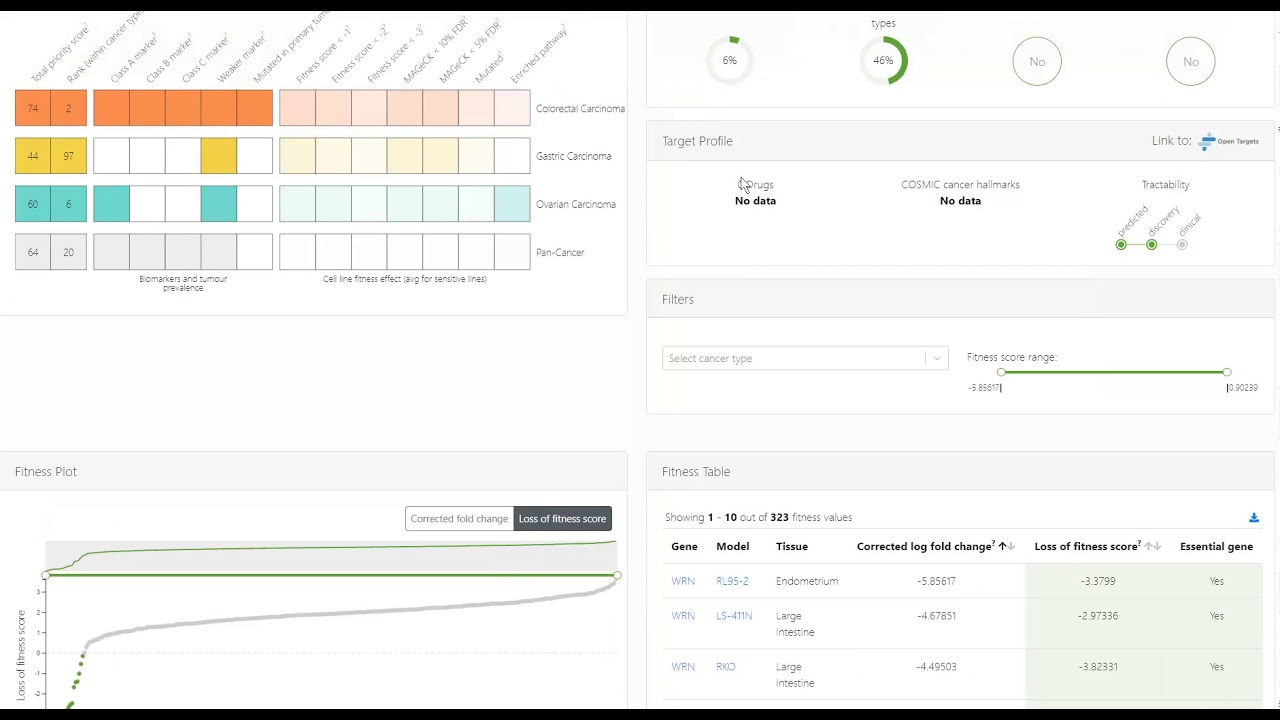Viewport: 1280px width, 720px height.
Task: Open WRN gene link in LS-411N row
Action: point(683,616)
